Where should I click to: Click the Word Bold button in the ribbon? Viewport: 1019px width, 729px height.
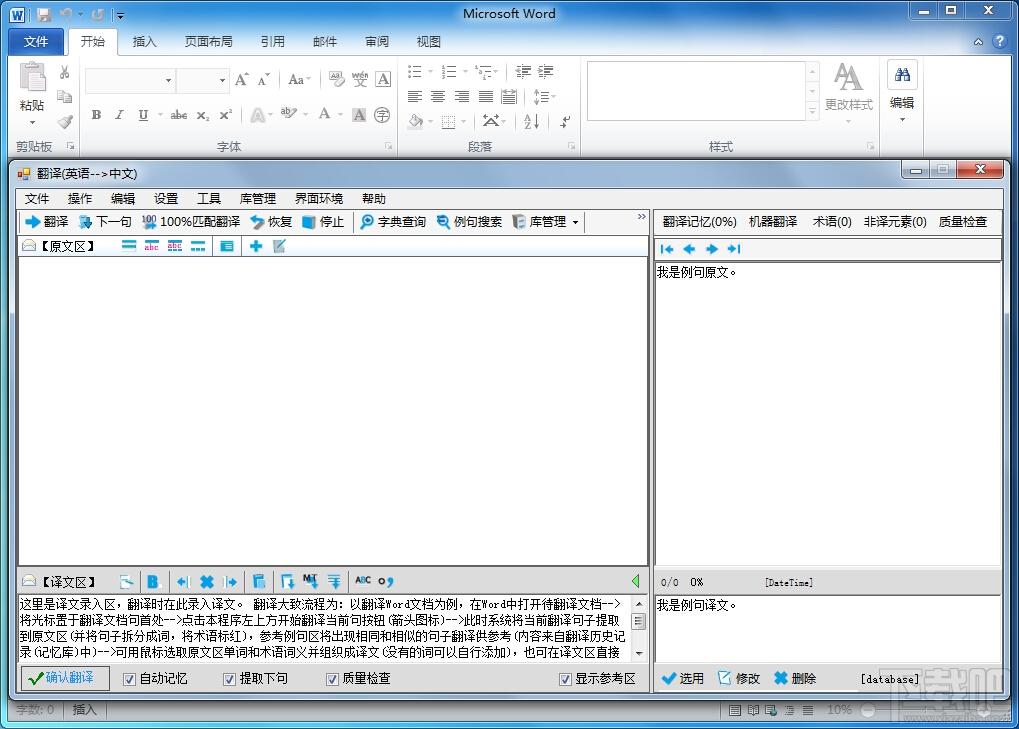pos(96,115)
